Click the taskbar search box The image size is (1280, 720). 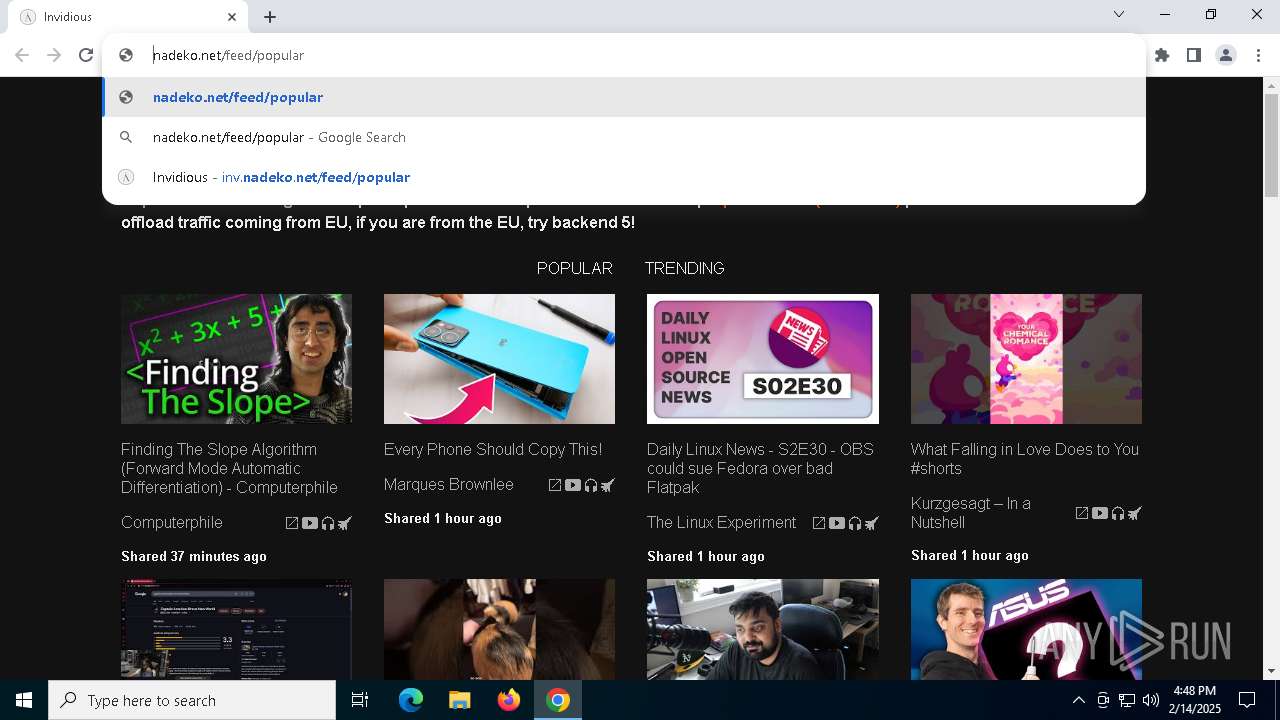pyautogui.click(x=192, y=700)
